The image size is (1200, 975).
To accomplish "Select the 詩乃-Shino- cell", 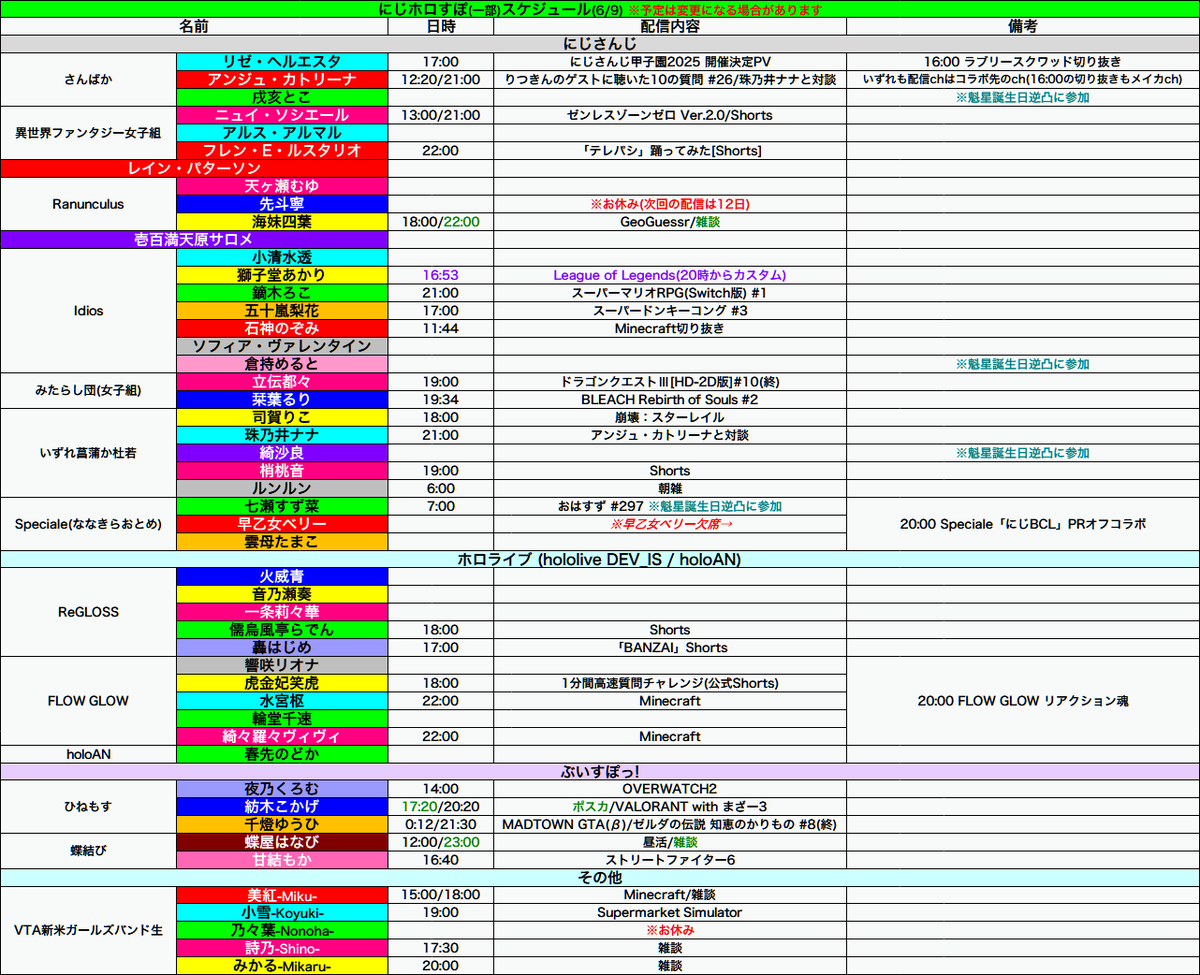I will pos(282,949).
